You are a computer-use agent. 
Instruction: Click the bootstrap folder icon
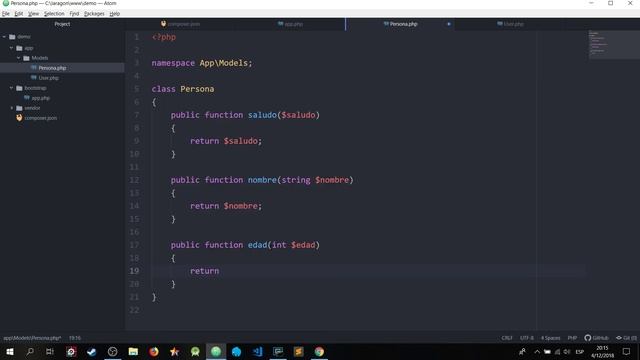coord(19,88)
